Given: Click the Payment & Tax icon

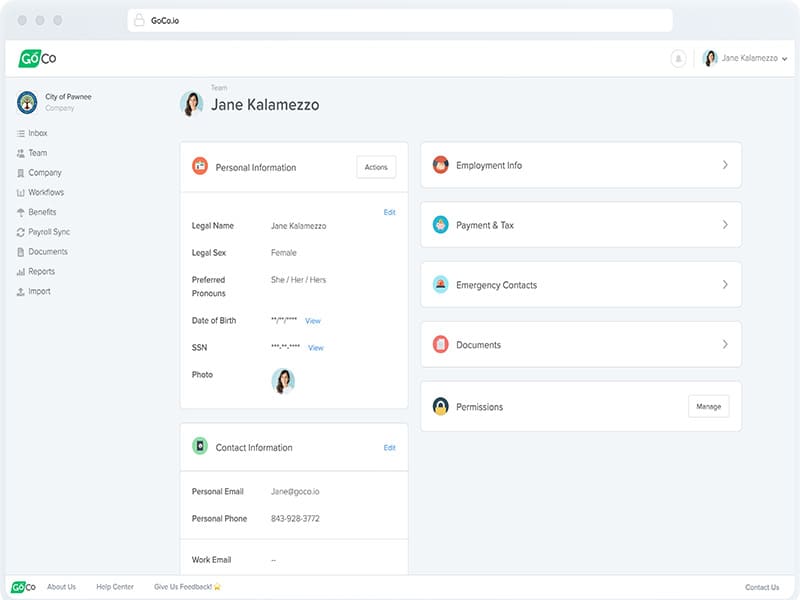Looking at the screenshot, I should (440, 225).
